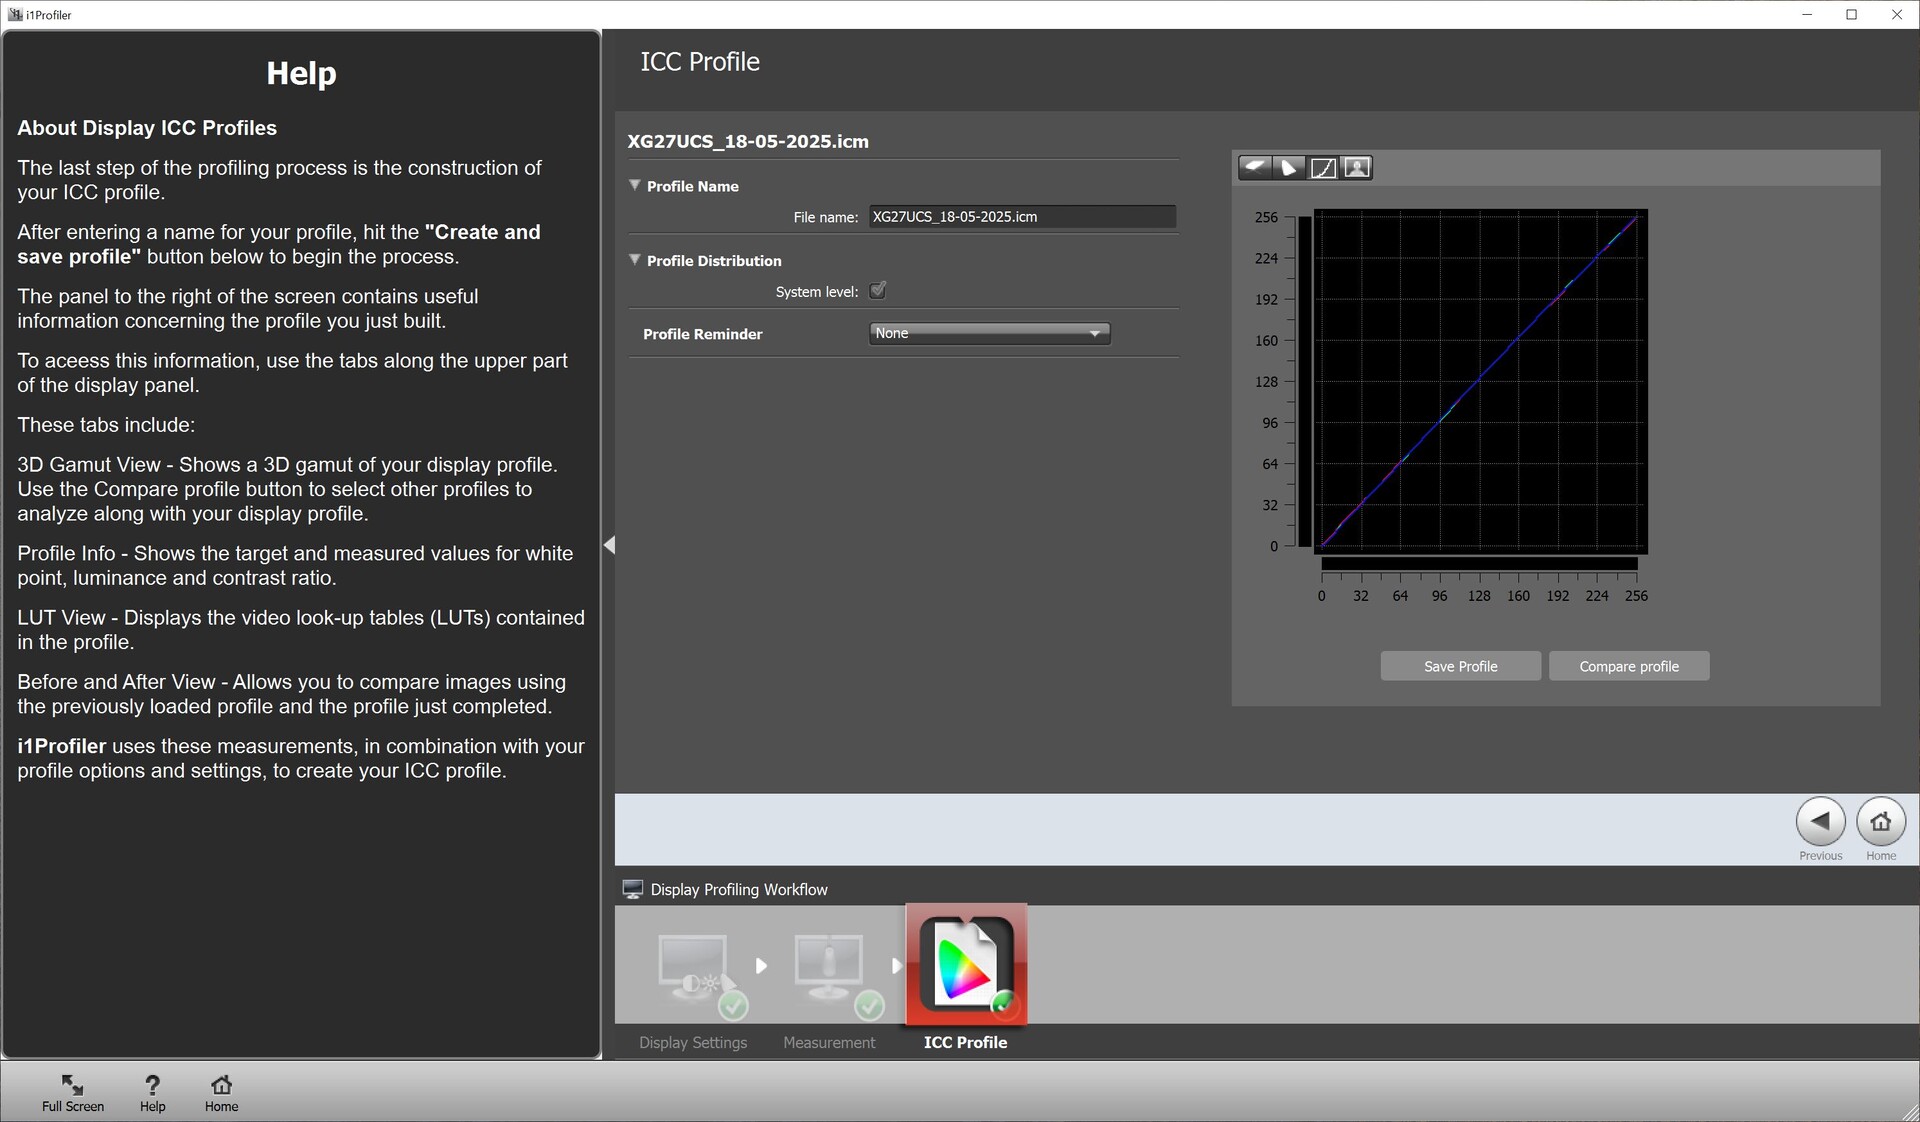Minimize the i1Profiler window
Image resolution: width=1920 pixels, height=1122 pixels.
[1807, 15]
